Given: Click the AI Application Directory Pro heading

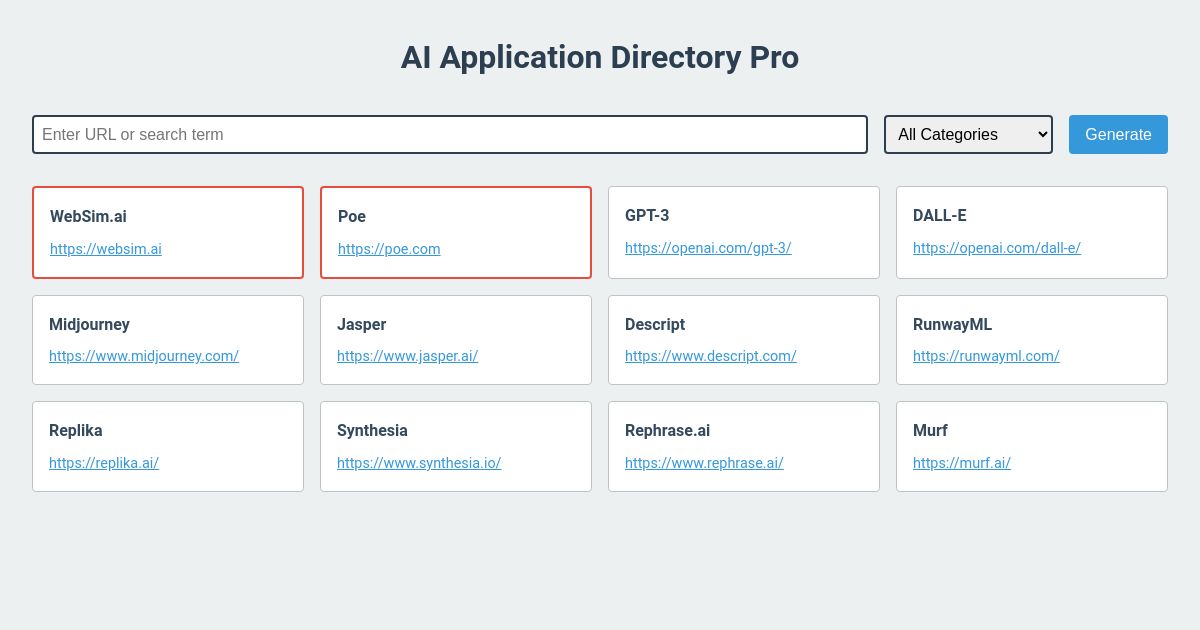Looking at the screenshot, I should pyautogui.click(x=600, y=57).
